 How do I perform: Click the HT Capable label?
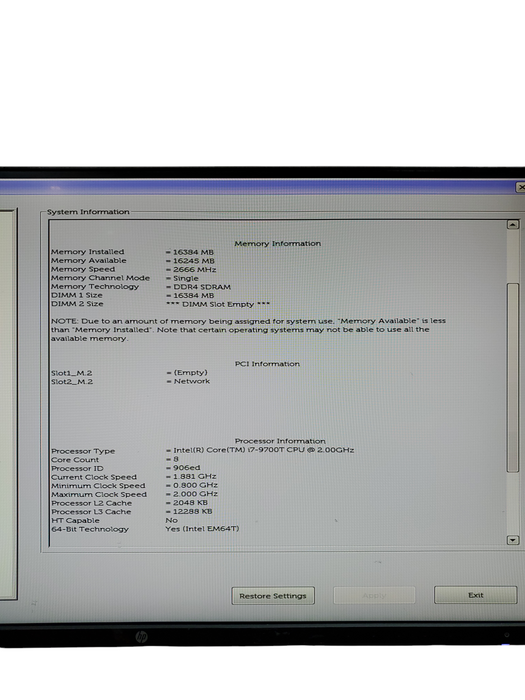[75, 521]
